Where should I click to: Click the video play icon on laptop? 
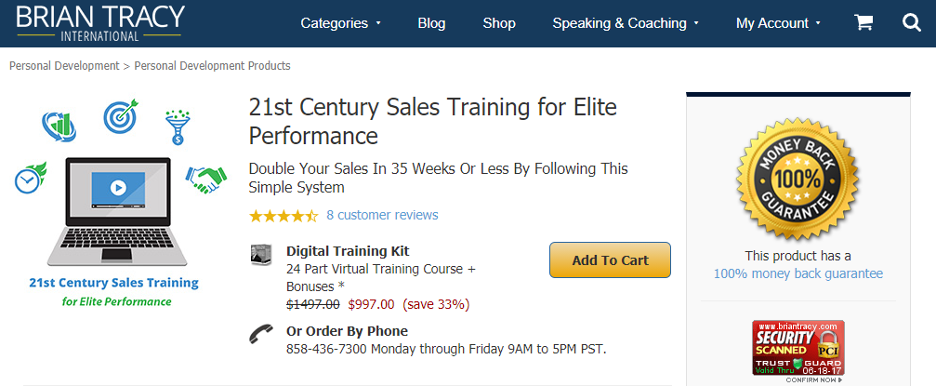coord(118,188)
